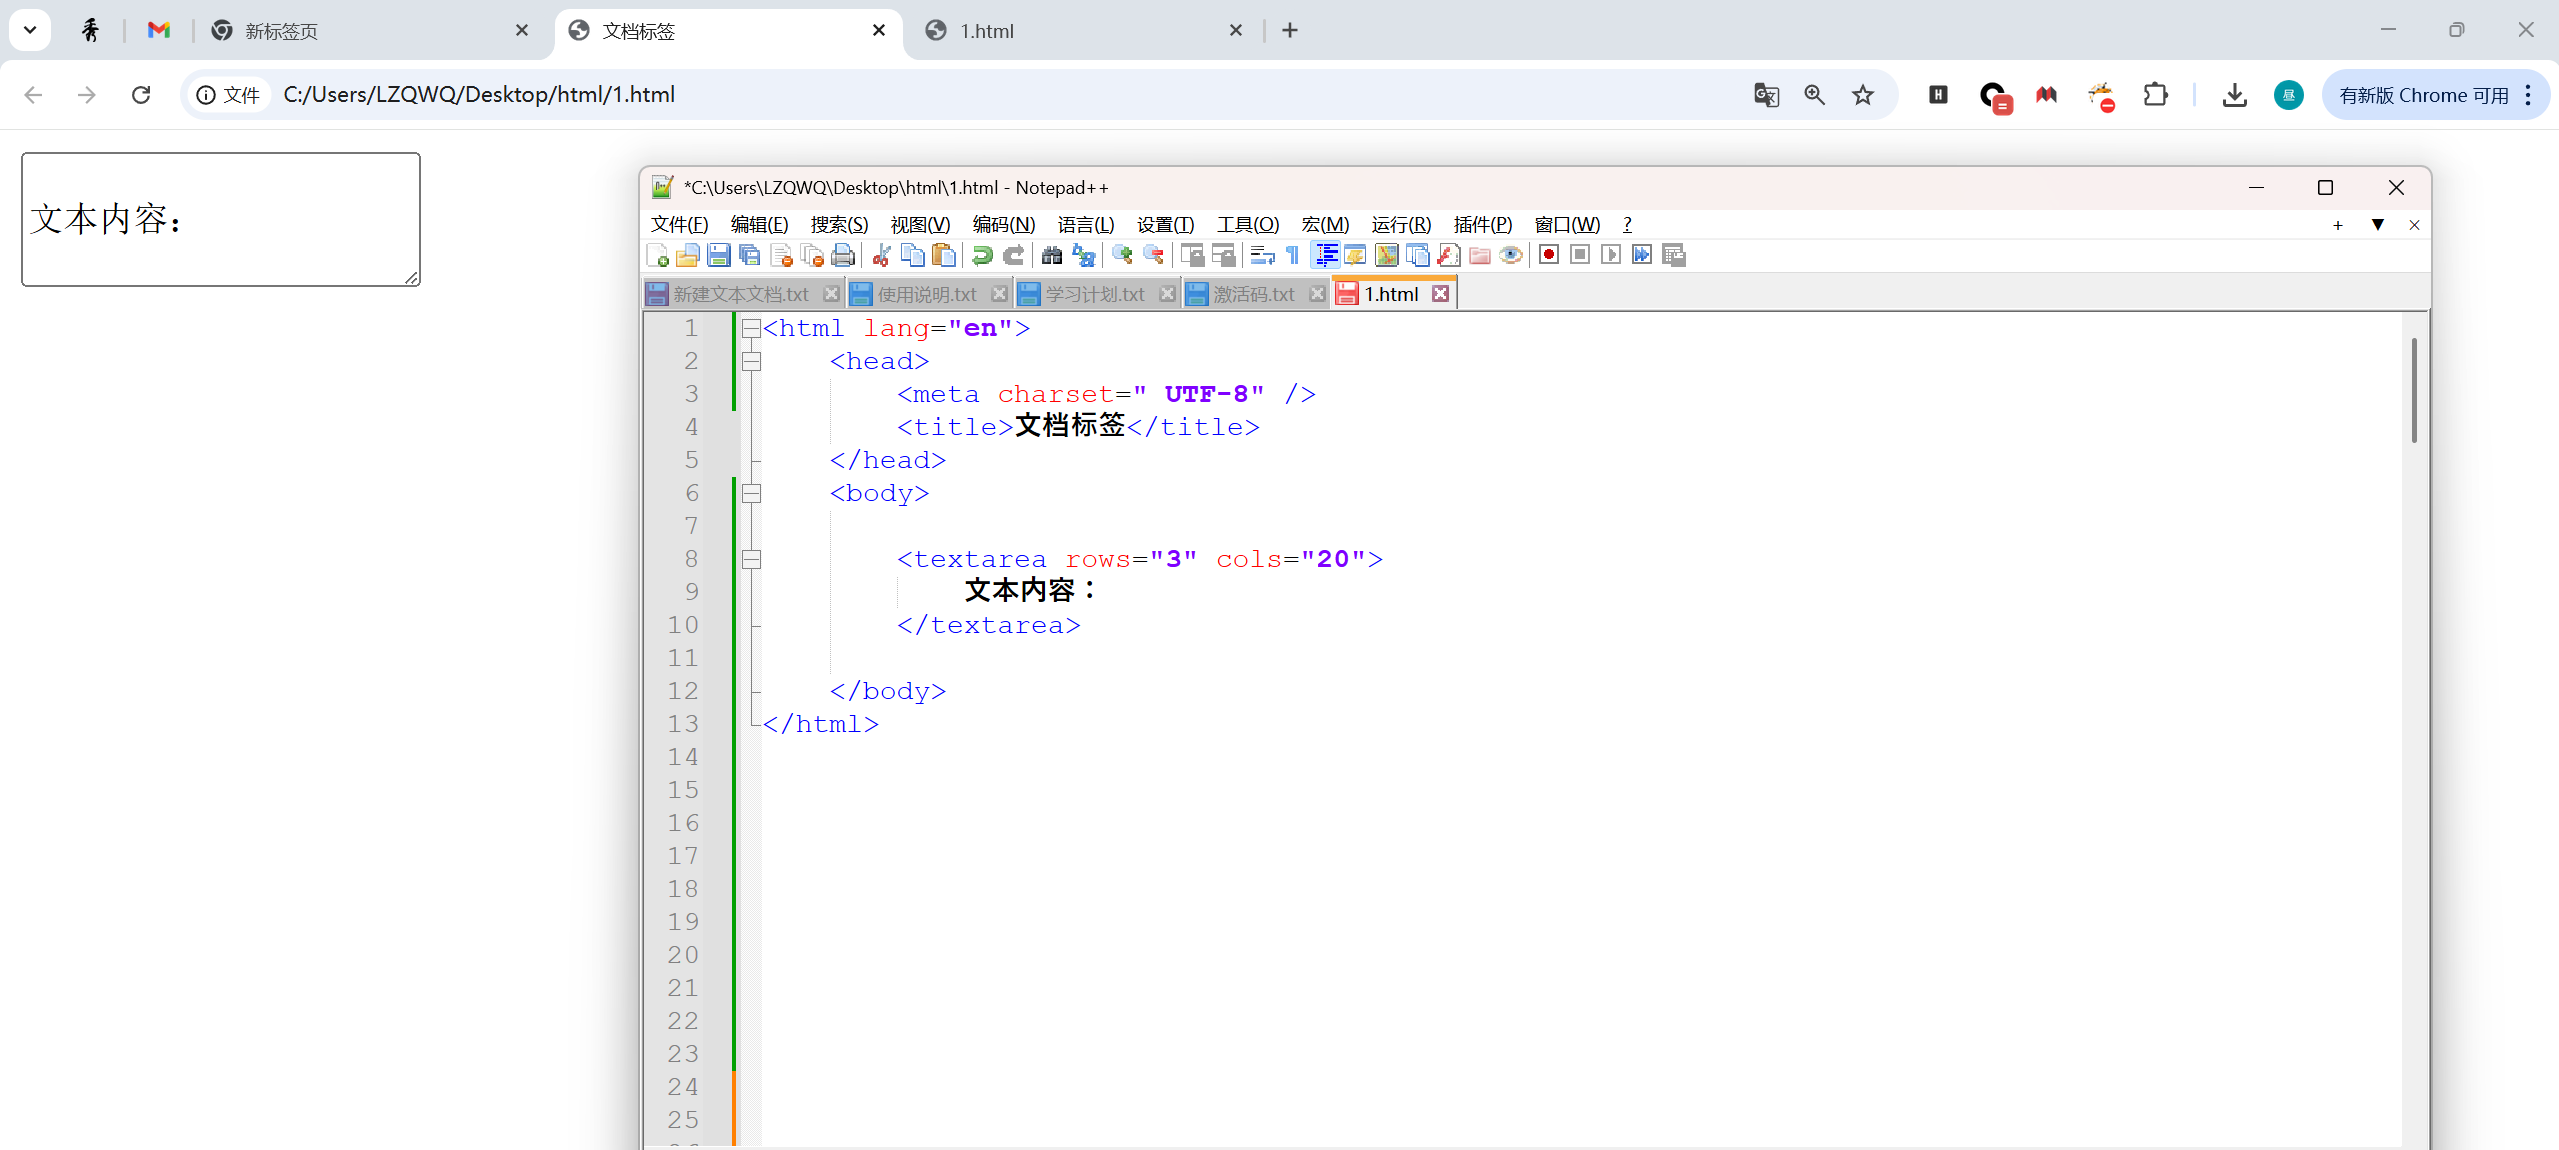Open the 文件(F) menu in Notepad++

tap(680, 225)
